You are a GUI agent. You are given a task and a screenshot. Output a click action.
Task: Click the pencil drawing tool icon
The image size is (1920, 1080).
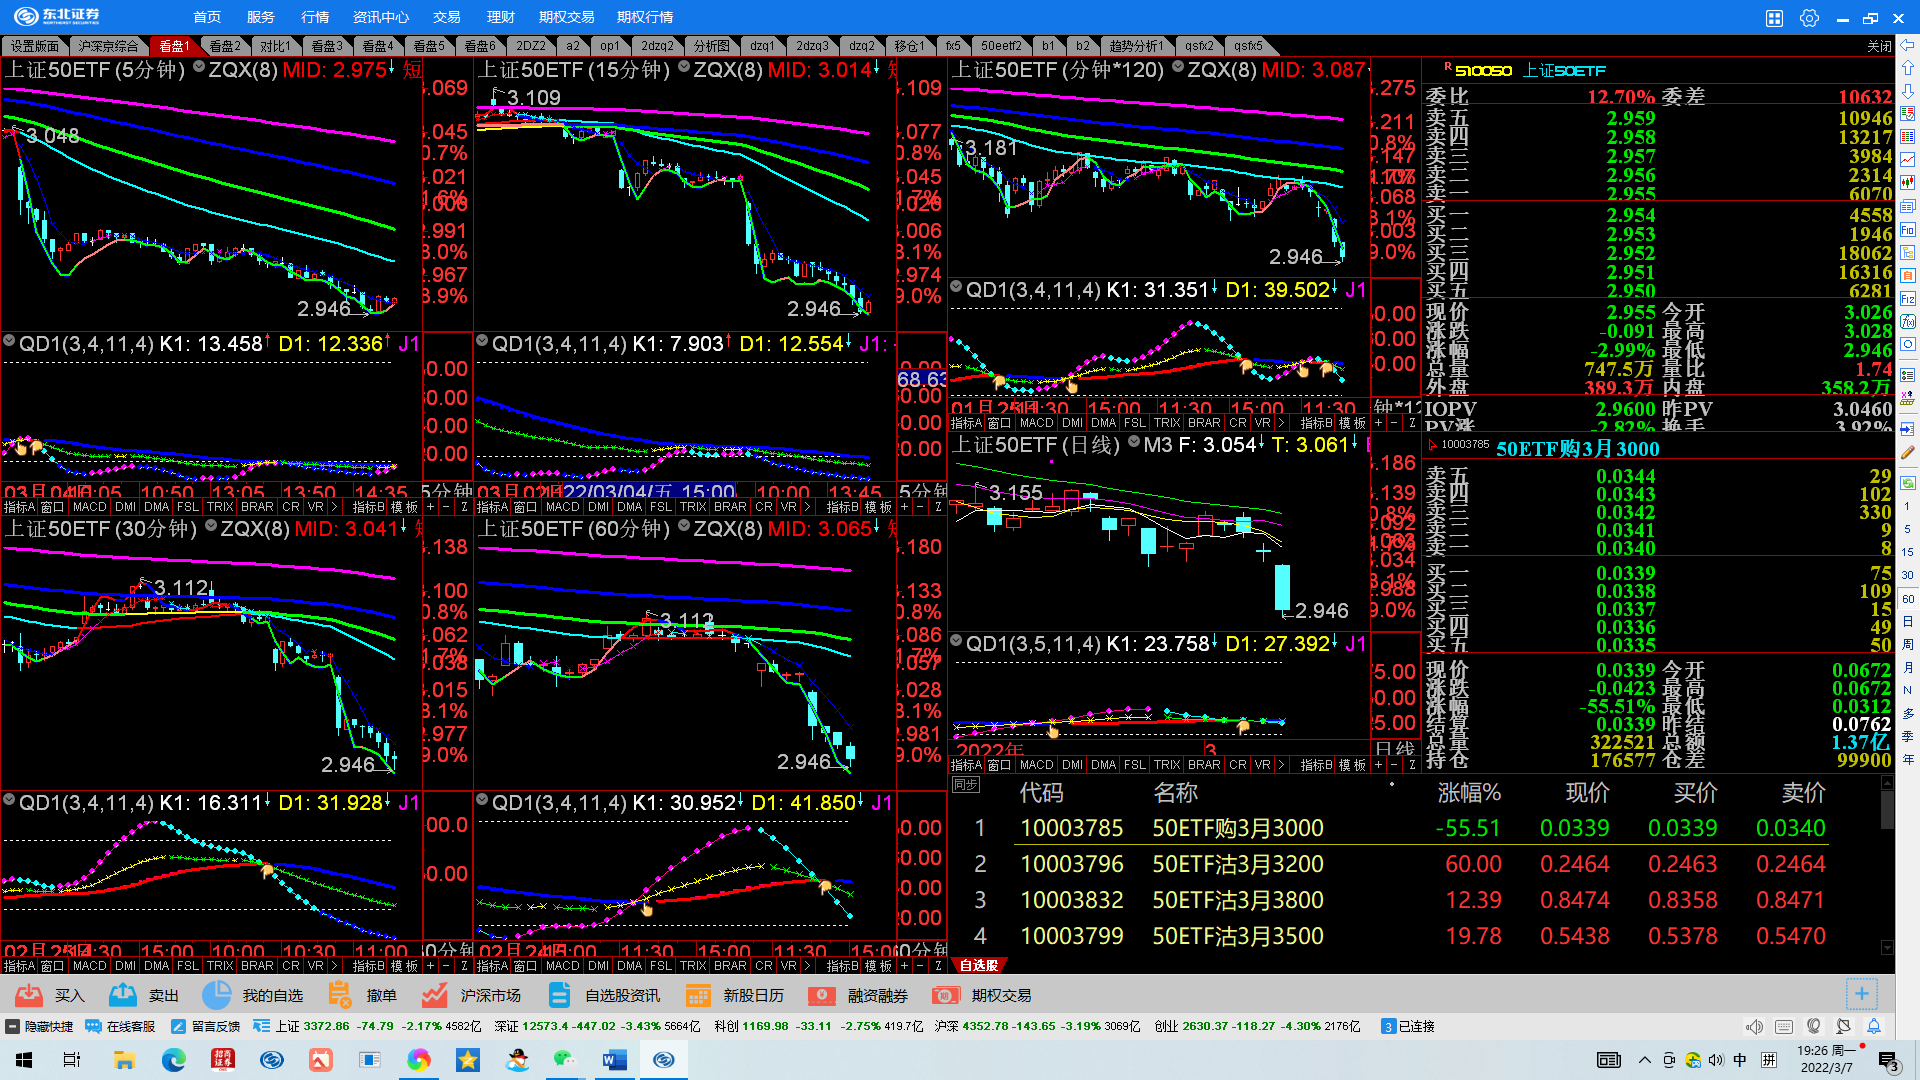tap(1908, 453)
